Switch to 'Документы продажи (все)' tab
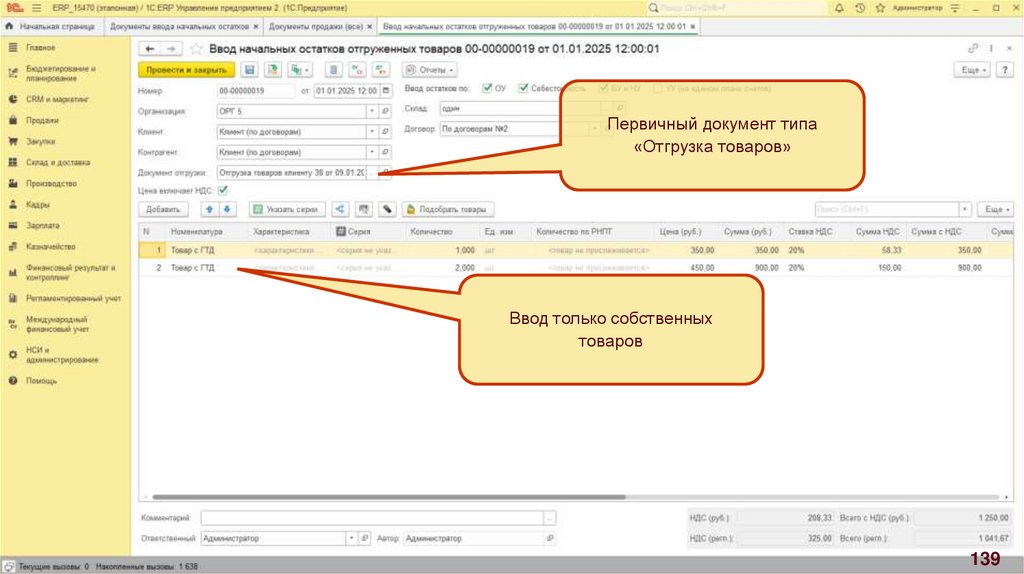This screenshot has width=1024, height=574. (x=315, y=27)
